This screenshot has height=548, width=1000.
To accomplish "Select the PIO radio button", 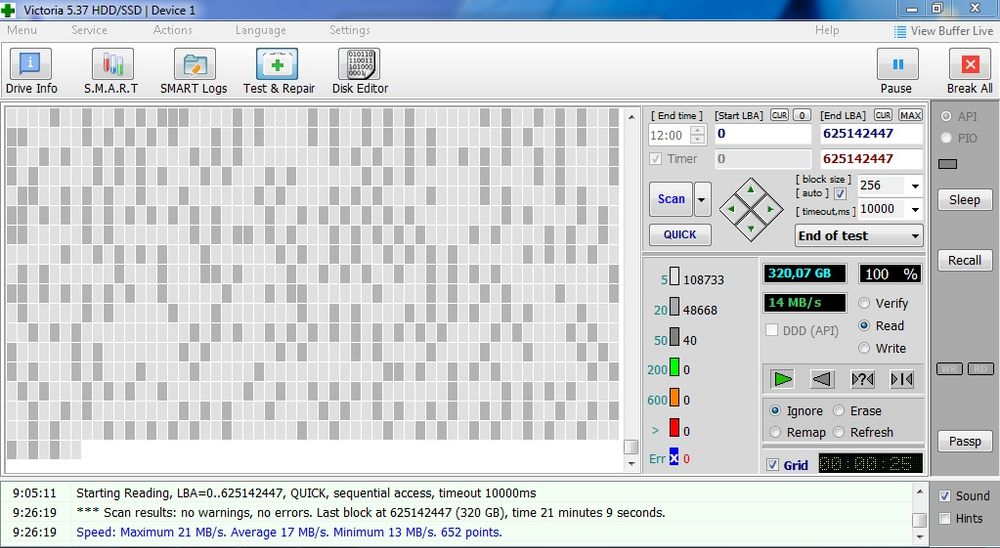I will tap(946, 138).
